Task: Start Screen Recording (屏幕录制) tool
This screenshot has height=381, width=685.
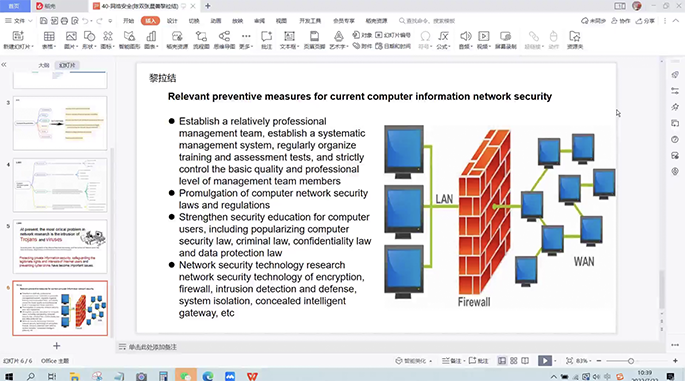Action: tap(505, 40)
